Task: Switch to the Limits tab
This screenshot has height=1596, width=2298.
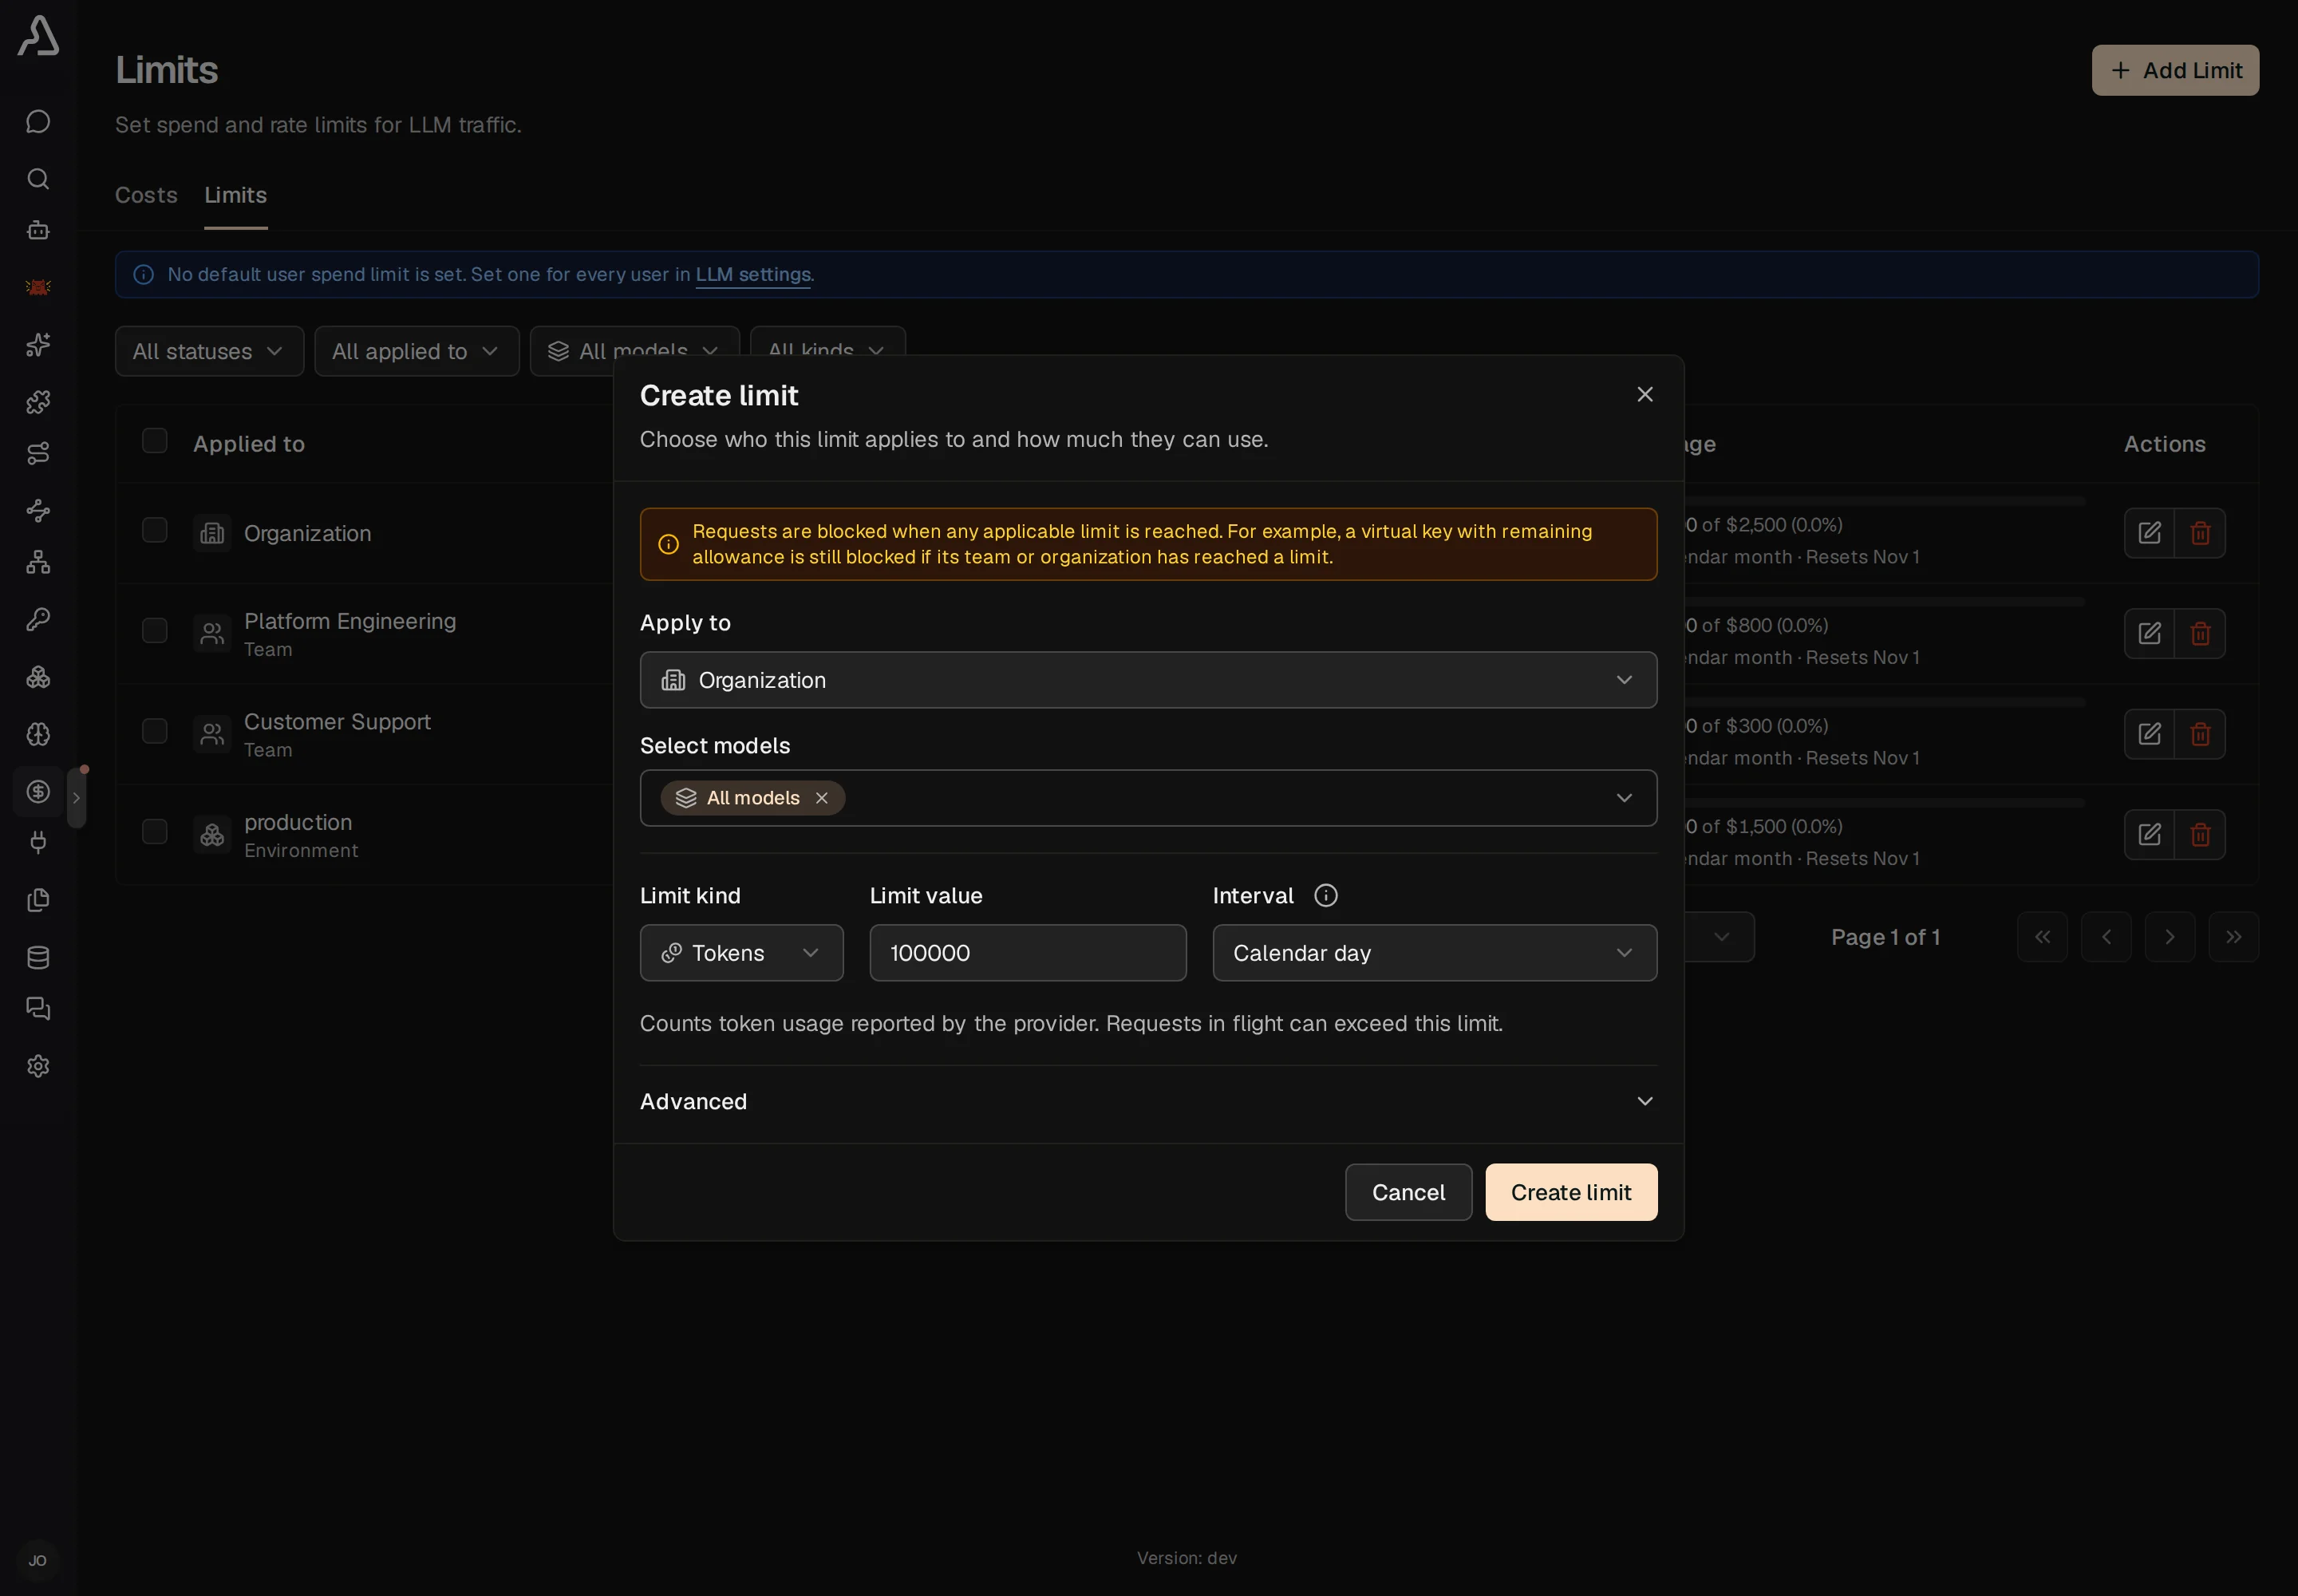Action: click(x=236, y=195)
